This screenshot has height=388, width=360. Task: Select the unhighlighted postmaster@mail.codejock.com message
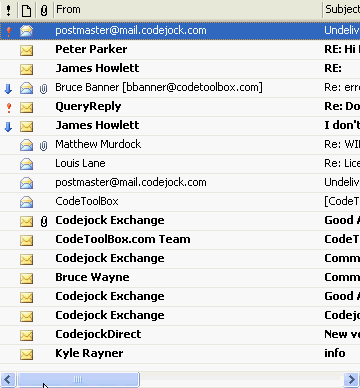[180, 183]
